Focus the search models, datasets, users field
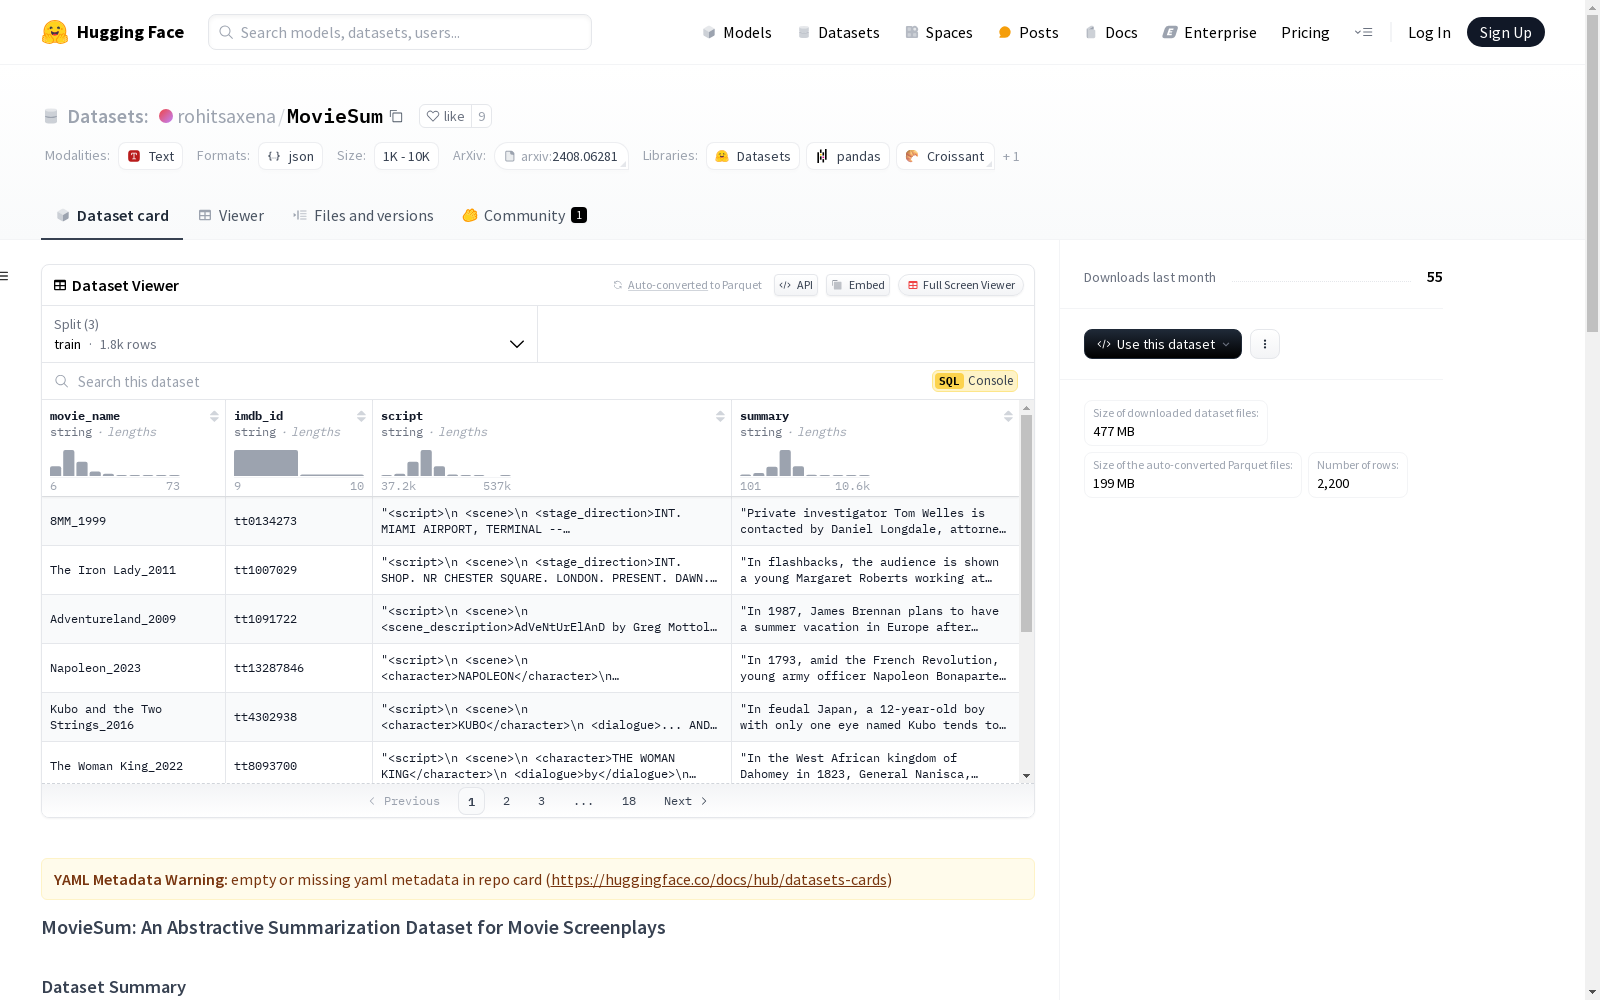This screenshot has height=1000, width=1600. pos(400,32)
